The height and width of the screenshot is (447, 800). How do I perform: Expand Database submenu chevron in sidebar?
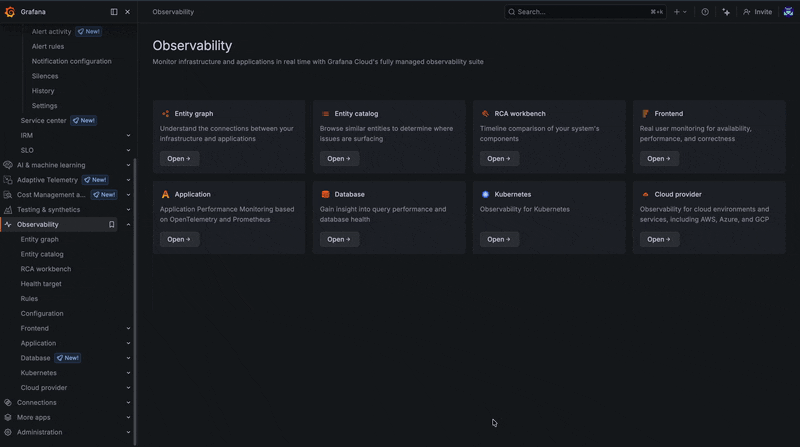pos(128,358)
